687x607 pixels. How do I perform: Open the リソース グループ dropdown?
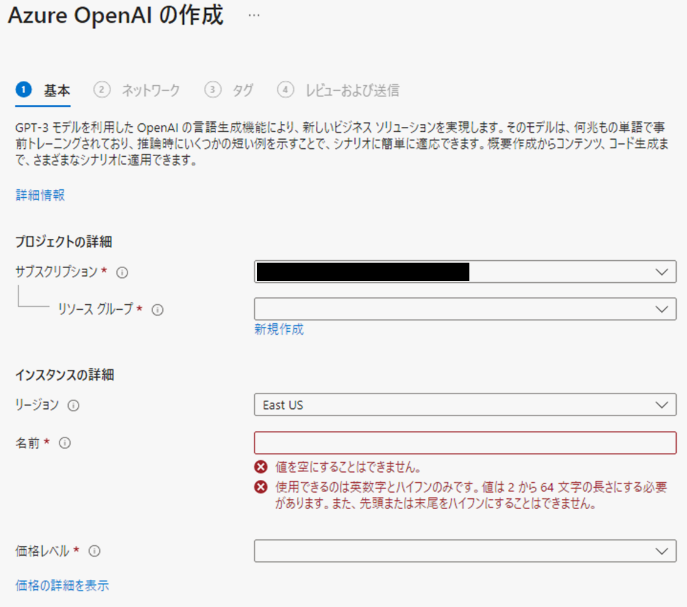(x=465, y=309)
